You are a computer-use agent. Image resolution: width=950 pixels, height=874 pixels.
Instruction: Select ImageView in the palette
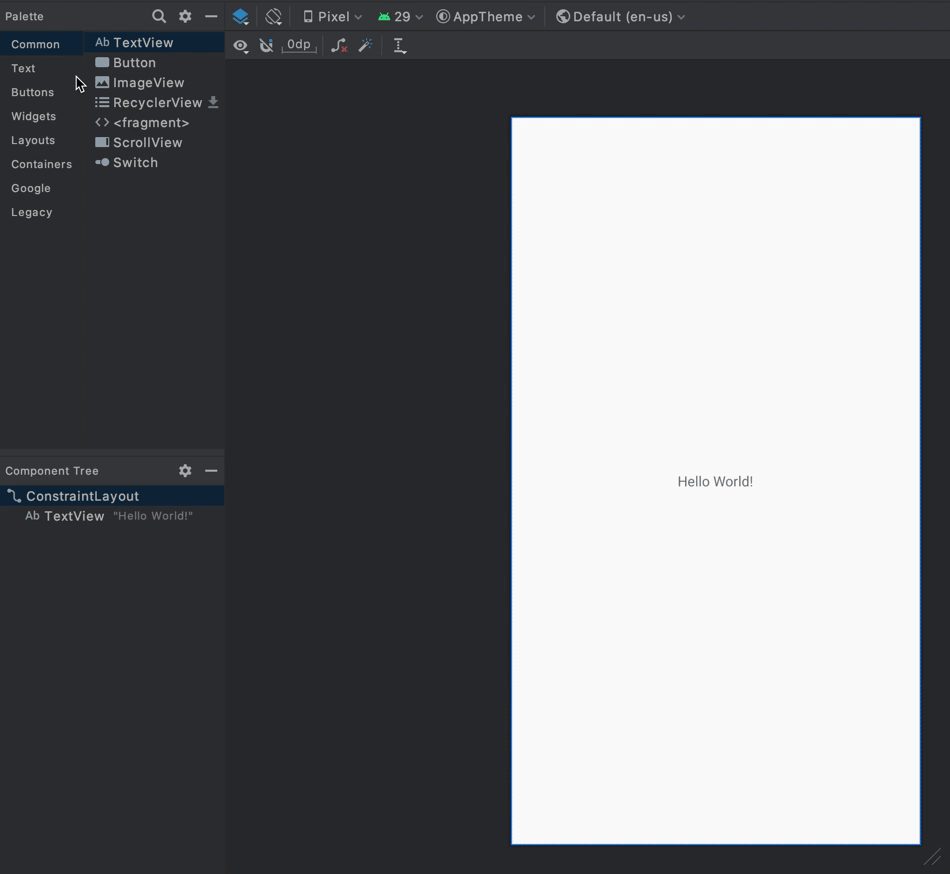tap(154, 82)
